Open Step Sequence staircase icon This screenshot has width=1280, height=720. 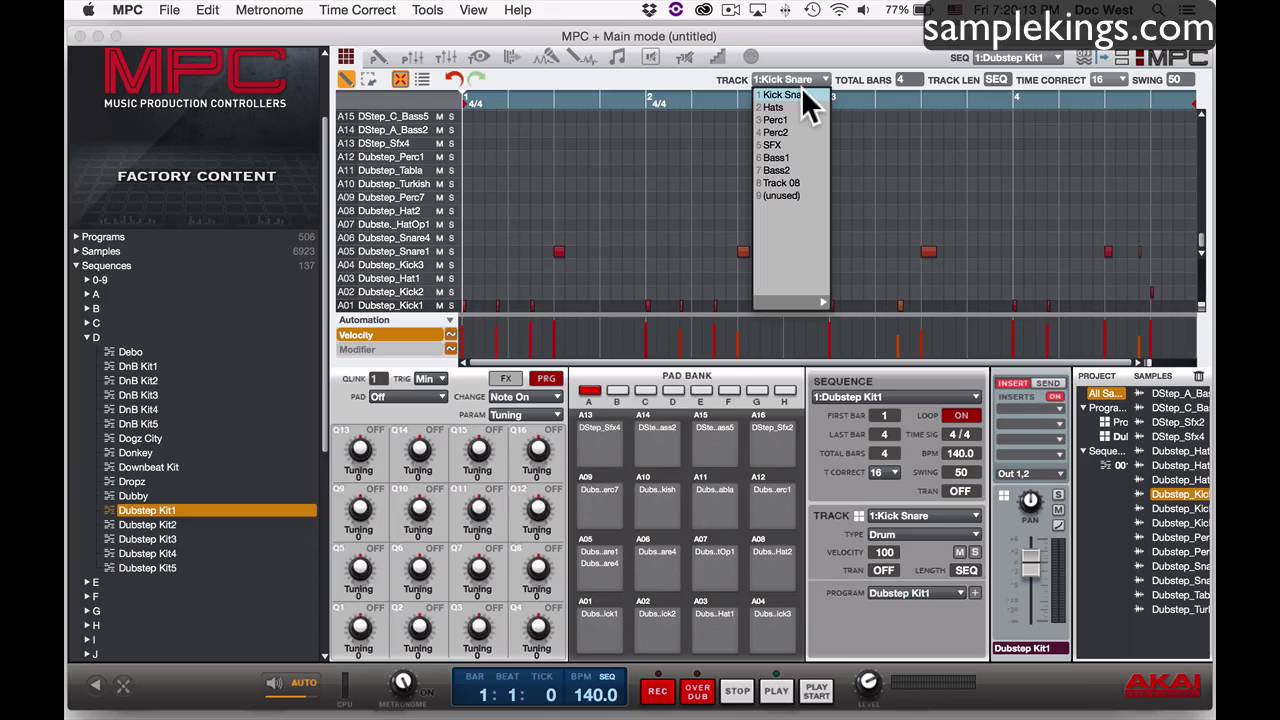click(720, 57)
